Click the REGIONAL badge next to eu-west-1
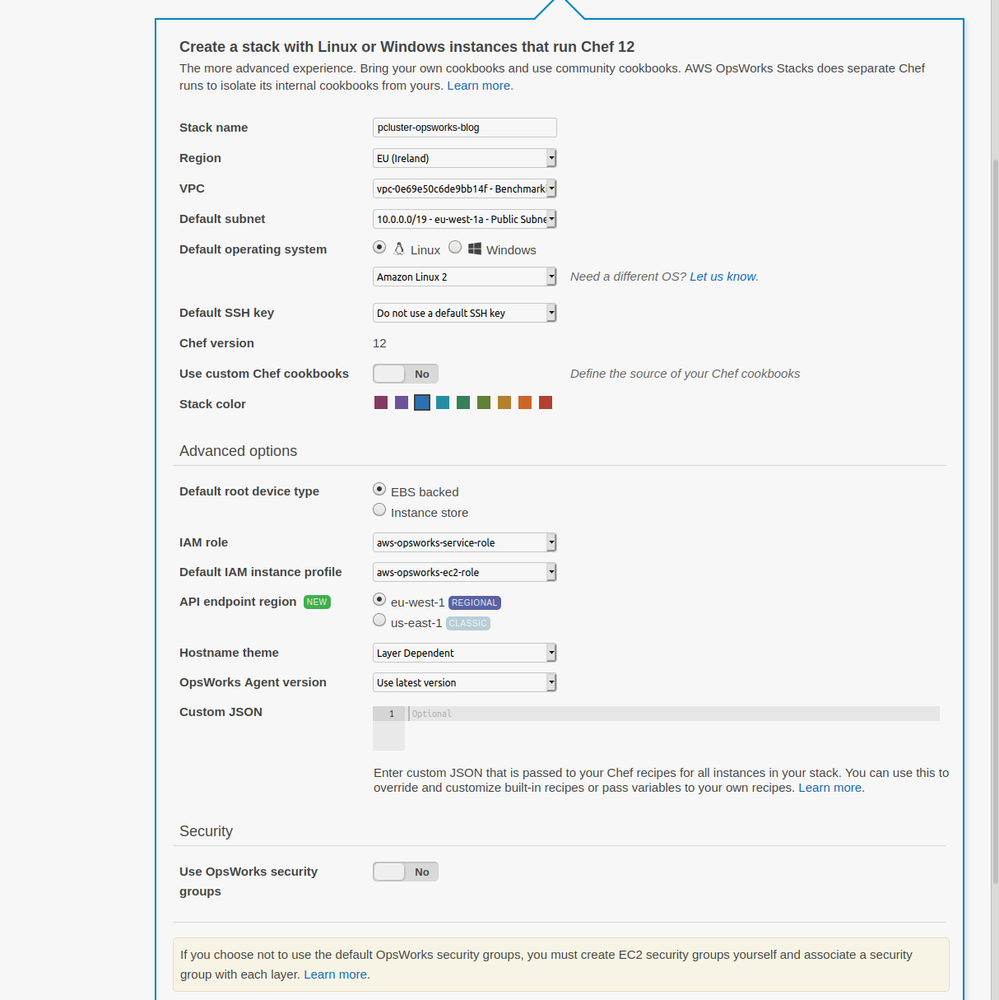The width and height of the screenshot is (999, 1000). tap(474, 602)
